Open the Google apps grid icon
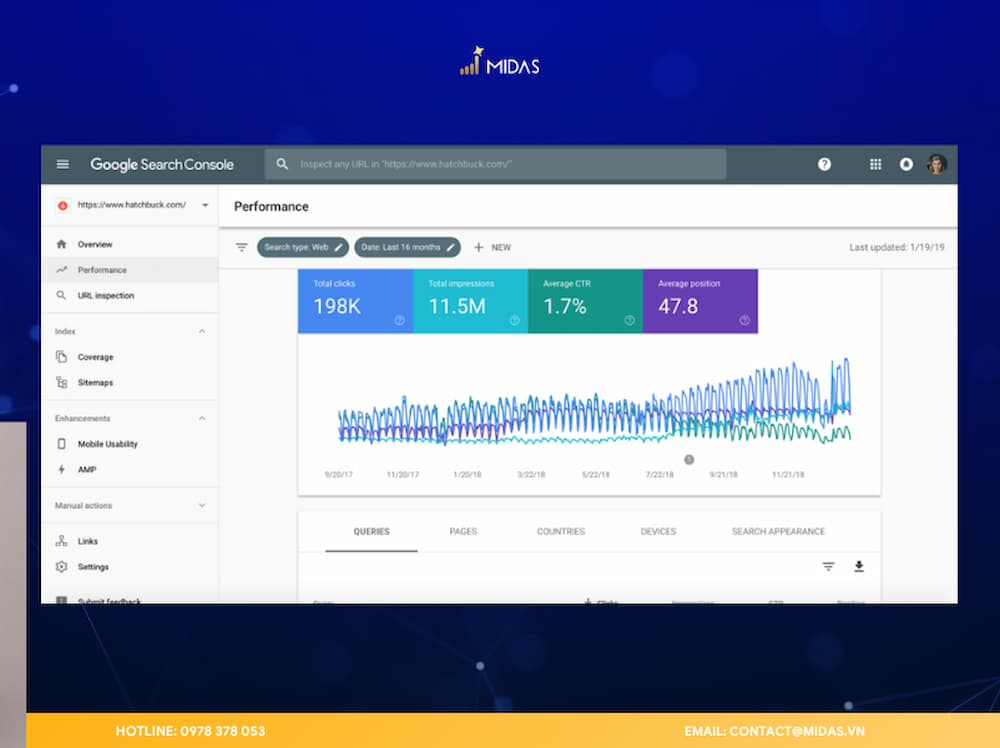The width and height of the screenshot is (1000, 748). [875, 165]
